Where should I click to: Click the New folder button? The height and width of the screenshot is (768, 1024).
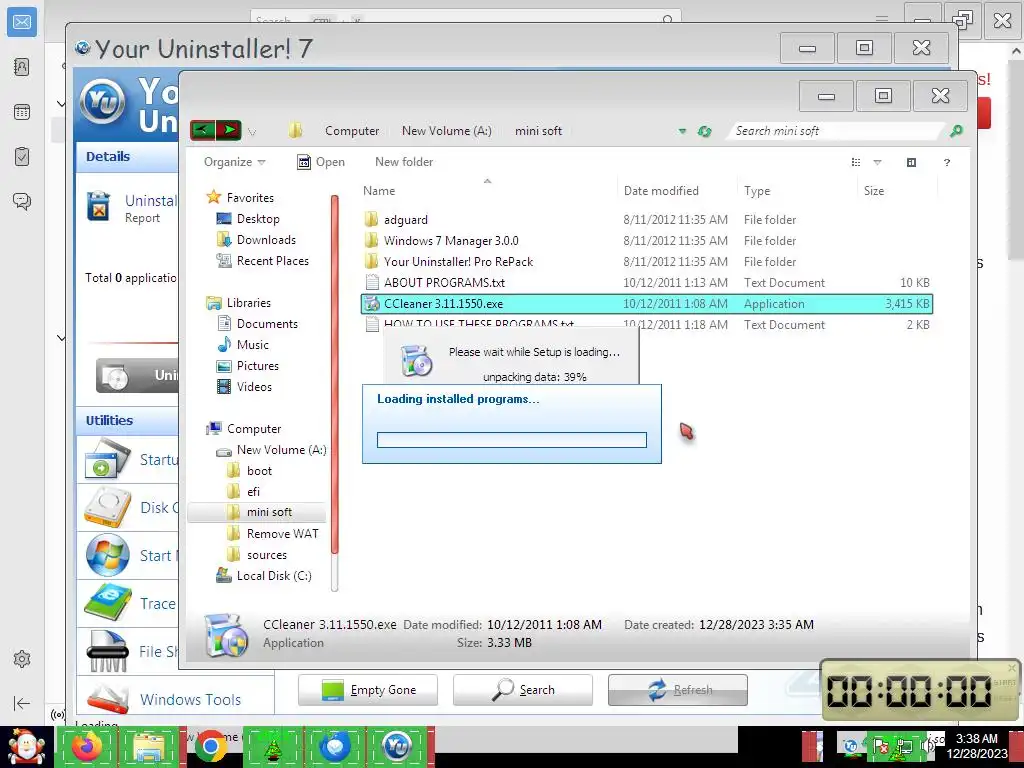404,162
